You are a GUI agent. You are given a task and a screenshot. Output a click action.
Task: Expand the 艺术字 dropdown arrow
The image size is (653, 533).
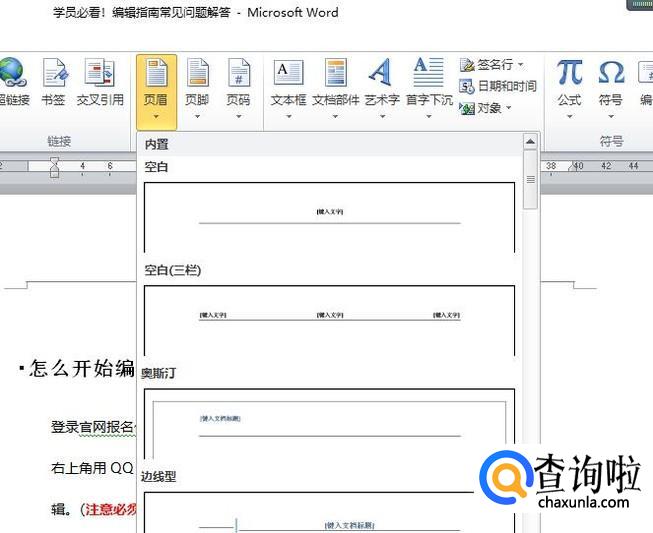pyautogui.click(x=382, y=117)
